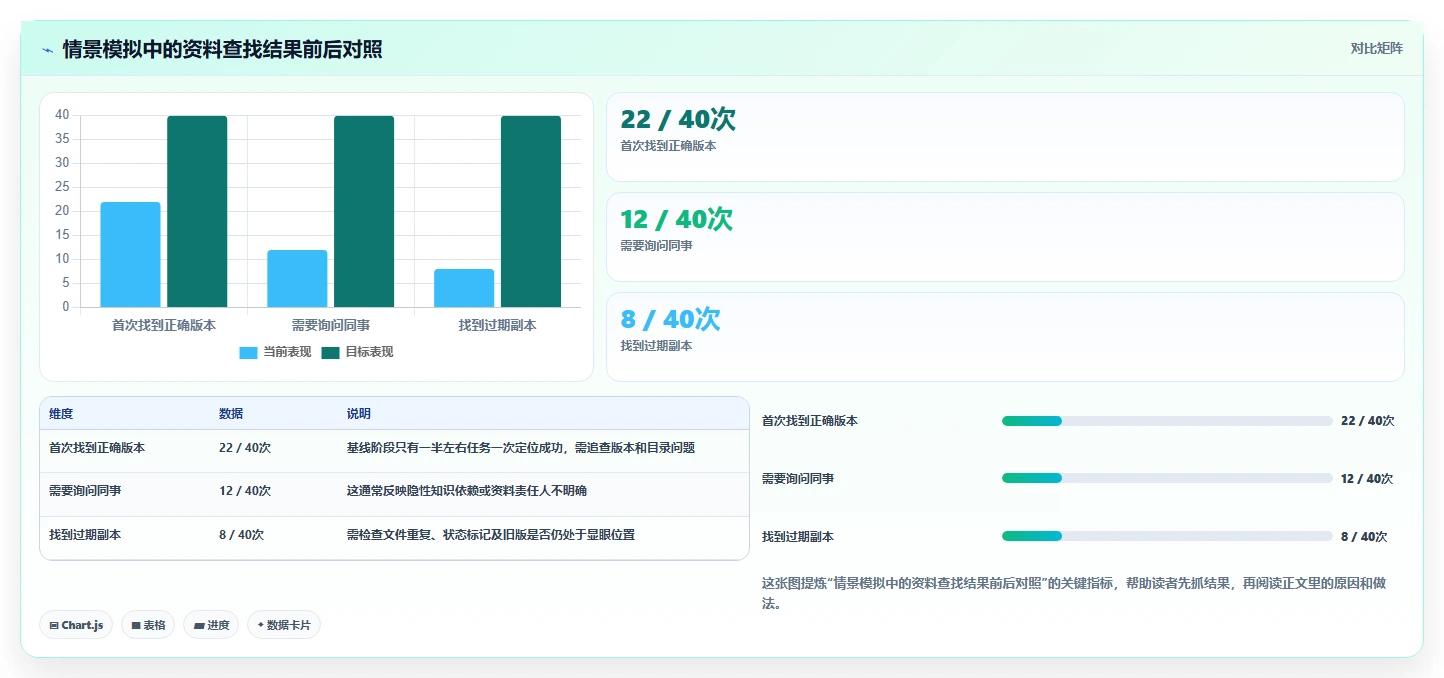Click the 需要询问同事 chart axis label

331,325
